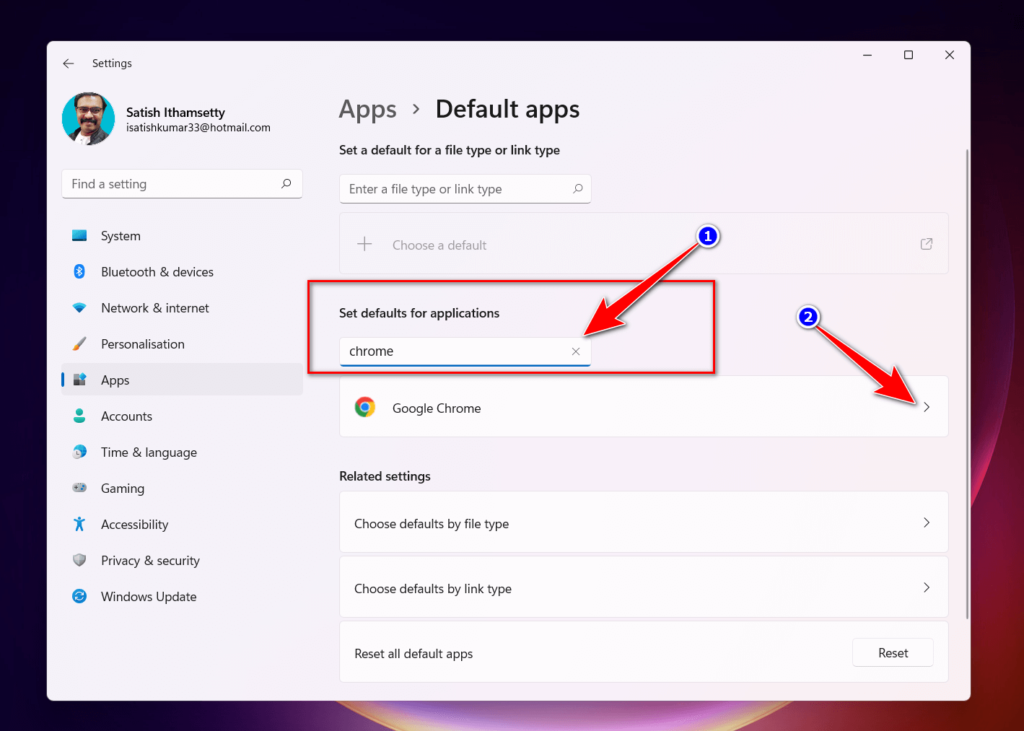Image resolution: width=1024 pixels, height=731 pixels.
Task: Click the magnifier icon in Find a setting
Action: [286, 184]
